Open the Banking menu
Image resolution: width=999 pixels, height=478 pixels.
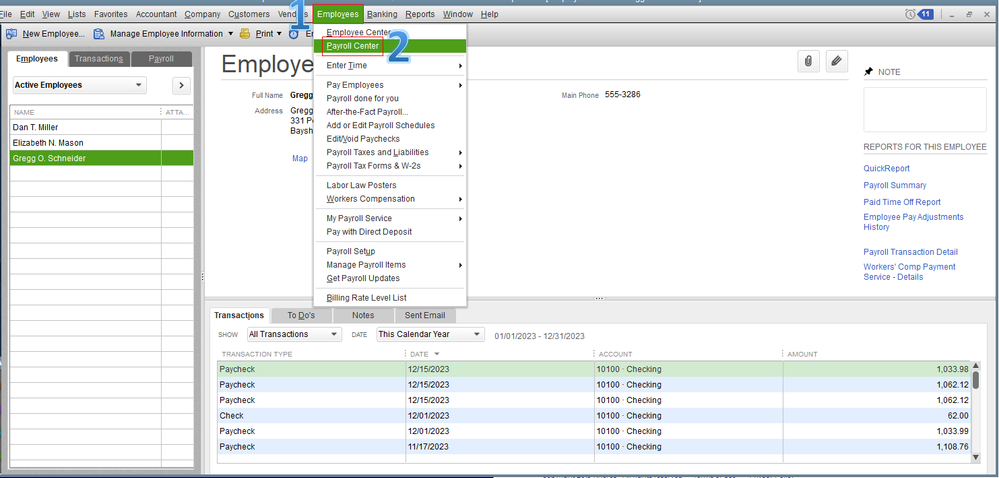point(382,14)
